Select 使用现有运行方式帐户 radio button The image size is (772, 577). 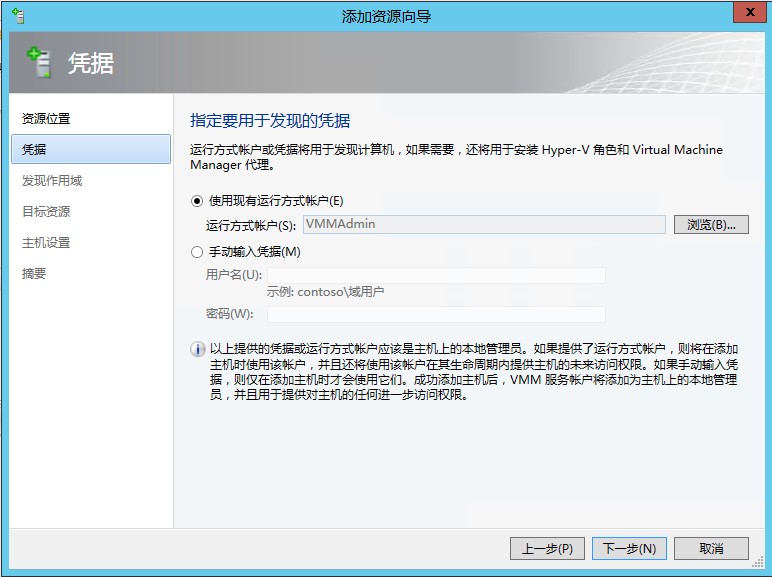coord(197,201)
